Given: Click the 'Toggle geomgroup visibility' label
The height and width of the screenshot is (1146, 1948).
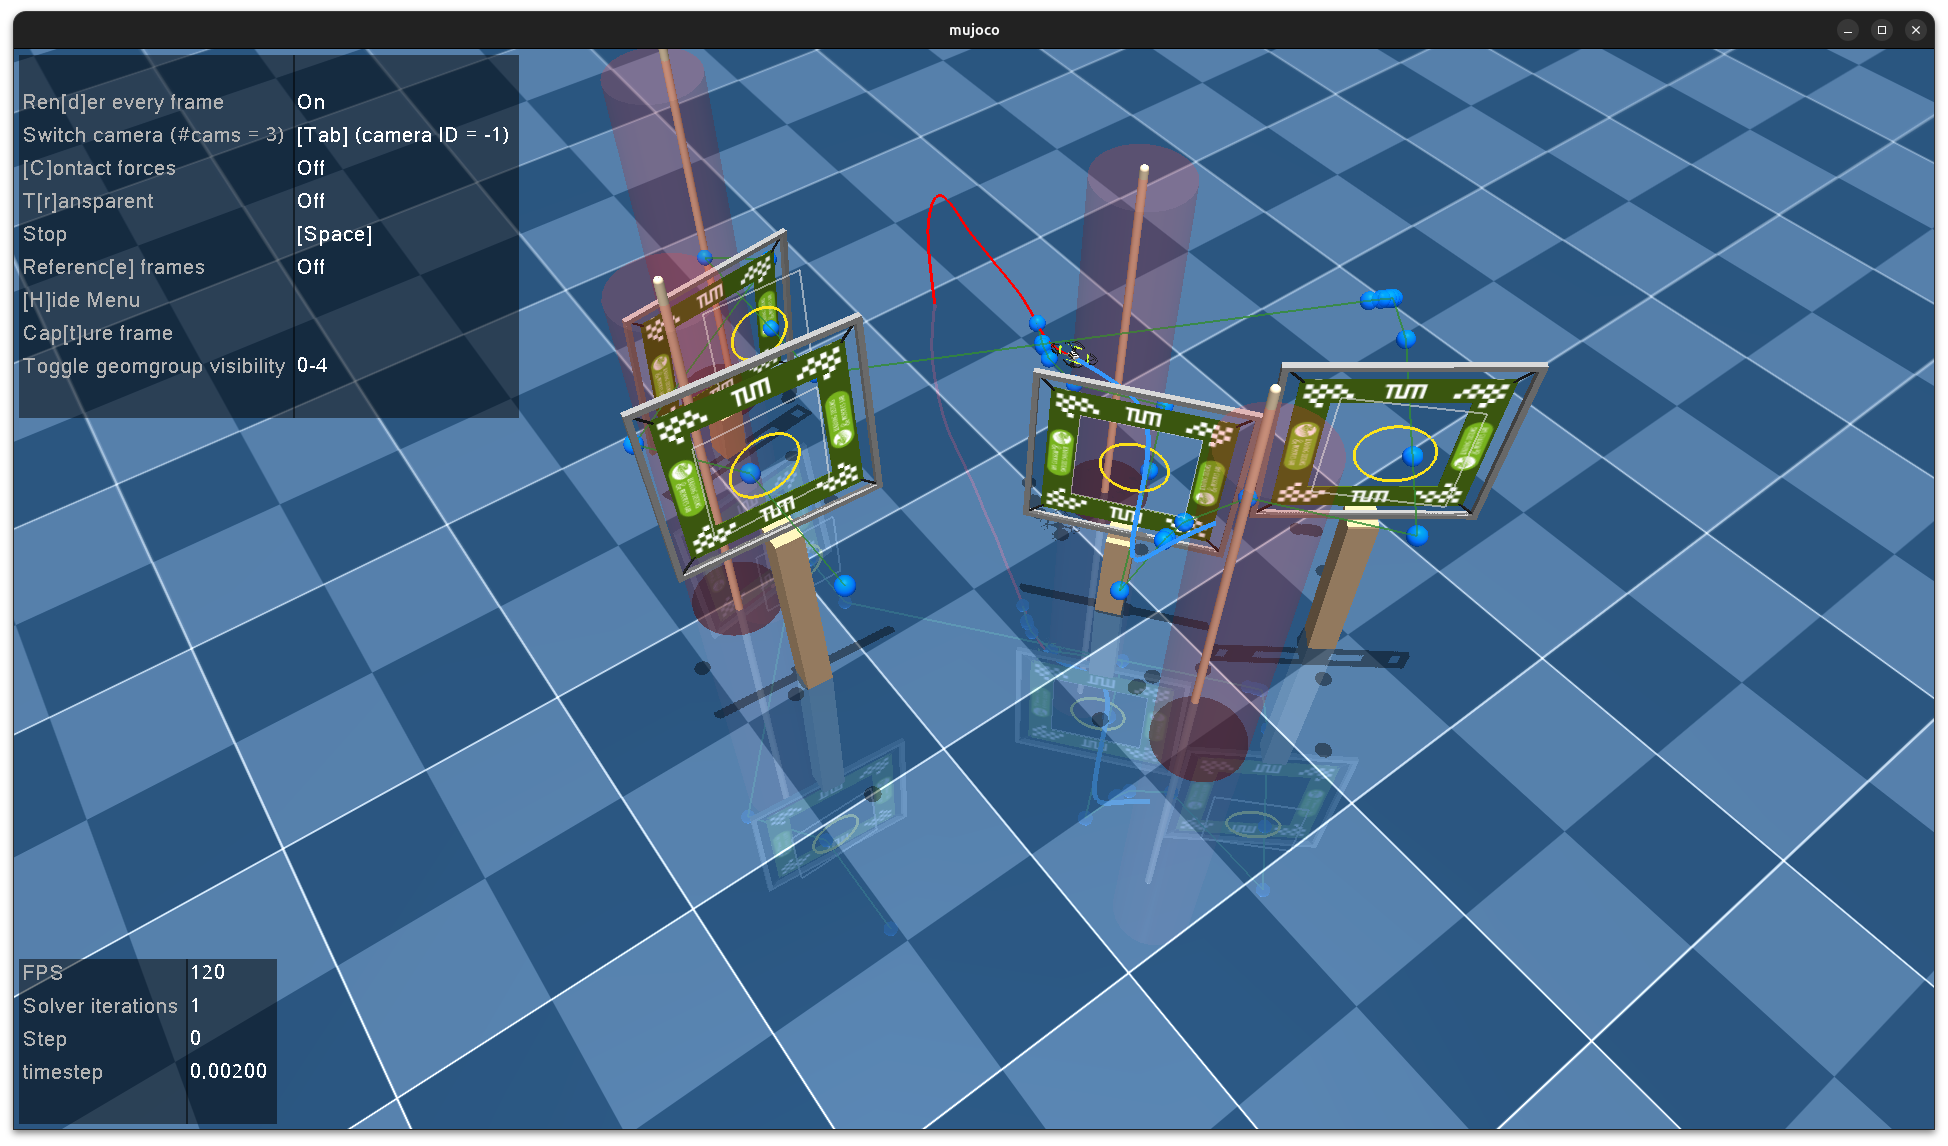Looking at the screenshot, I should pyautogui.click(x=154, y=366).
